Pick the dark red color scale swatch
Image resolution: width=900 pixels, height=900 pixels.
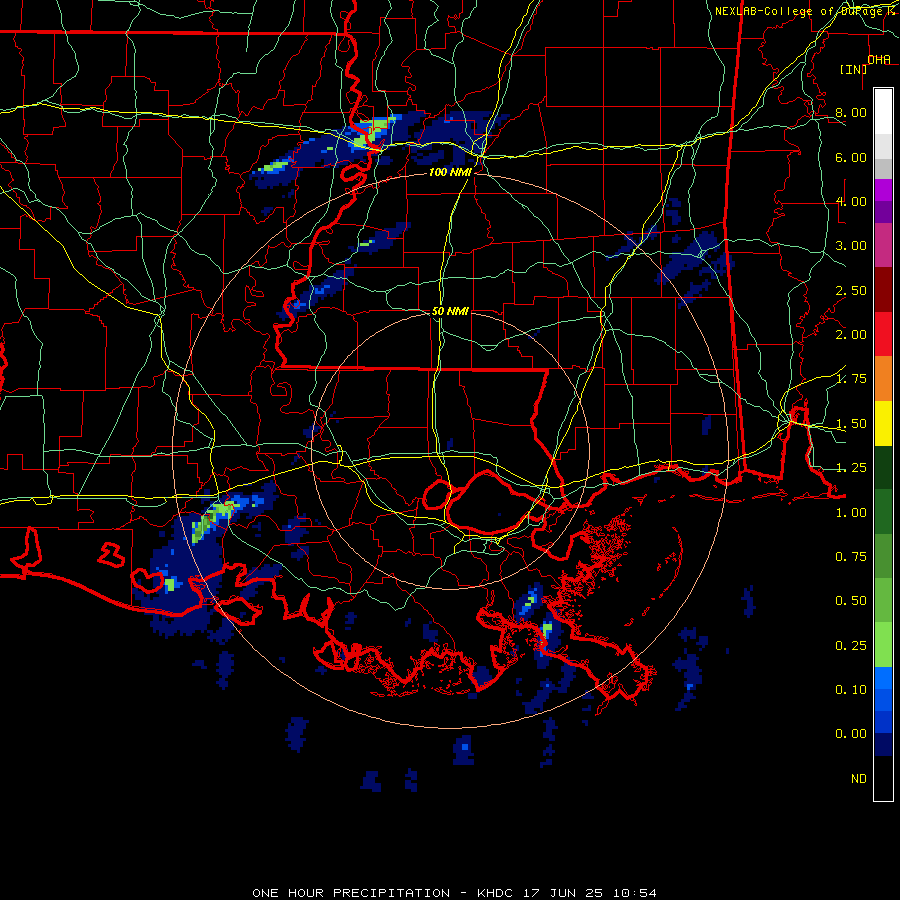[883, 290]
